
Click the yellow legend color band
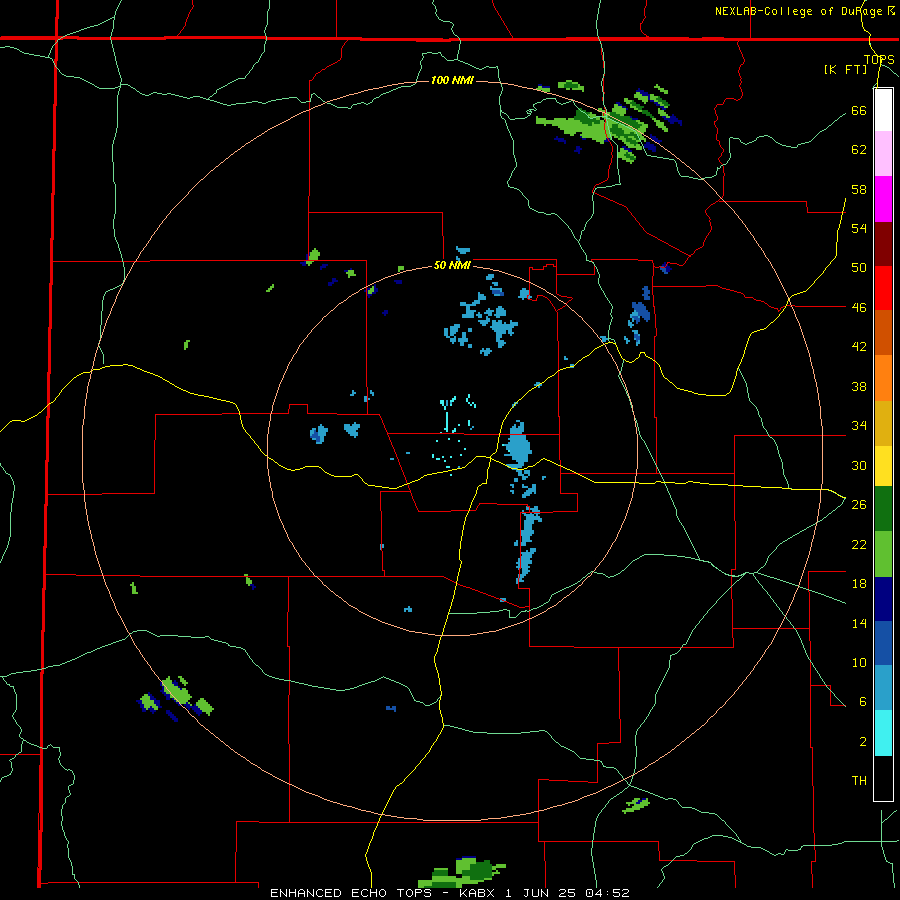click(883, 466)
